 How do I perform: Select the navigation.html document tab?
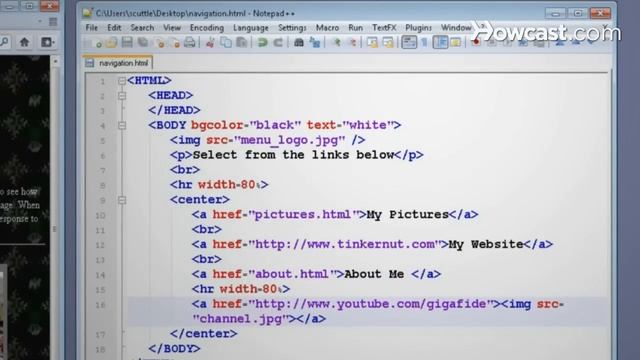click(x=118, y=63)
